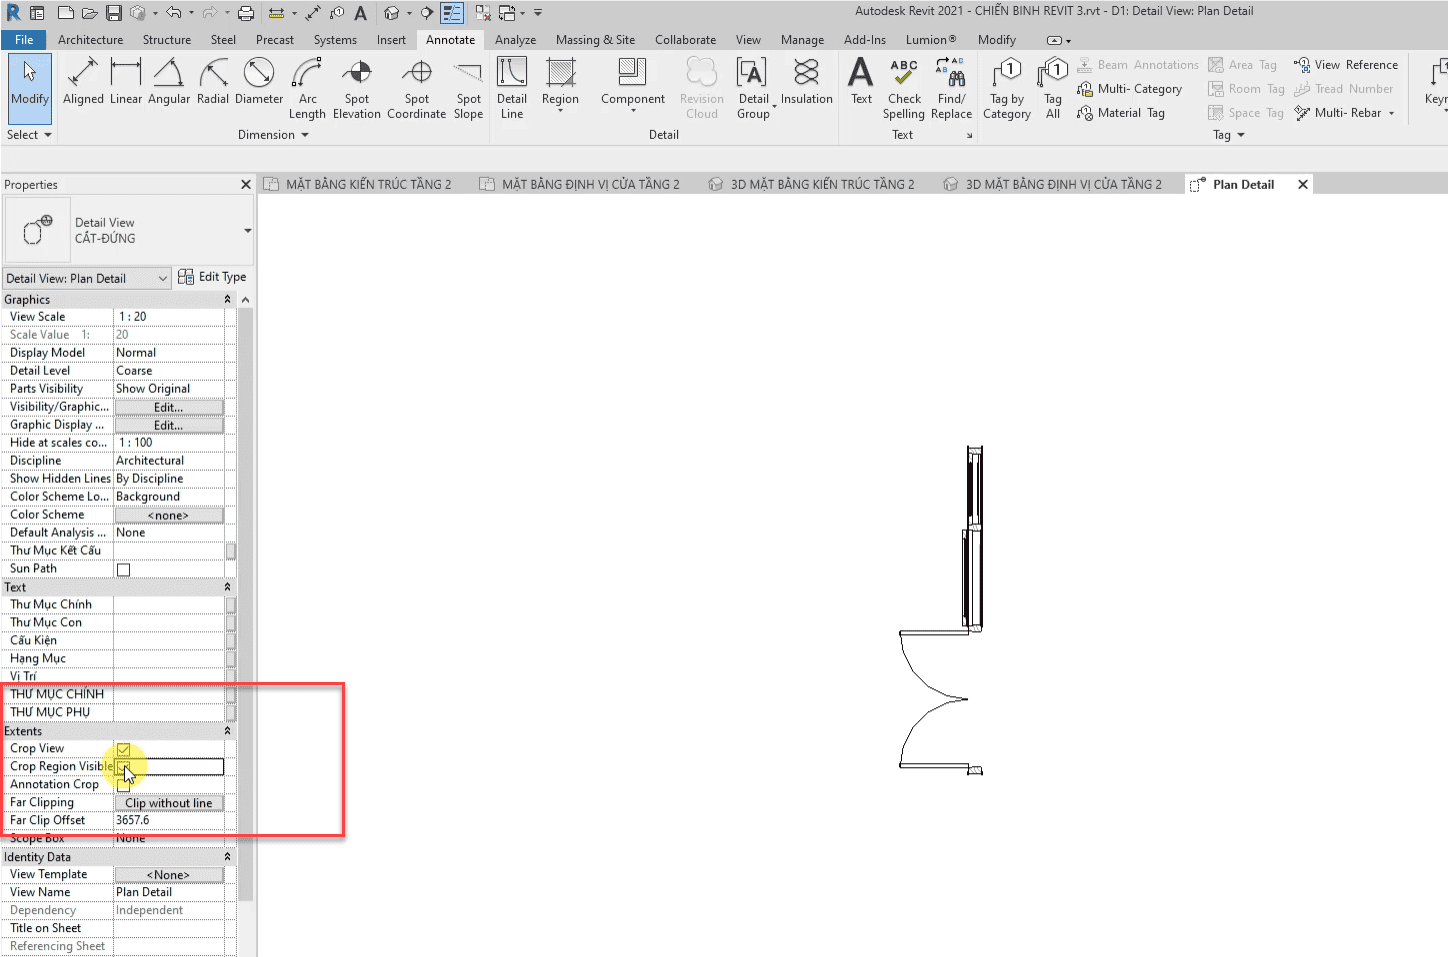Open the Detail View type selector dropdown
This screenshot has width=1448, height=957.
tap(248, 231)
